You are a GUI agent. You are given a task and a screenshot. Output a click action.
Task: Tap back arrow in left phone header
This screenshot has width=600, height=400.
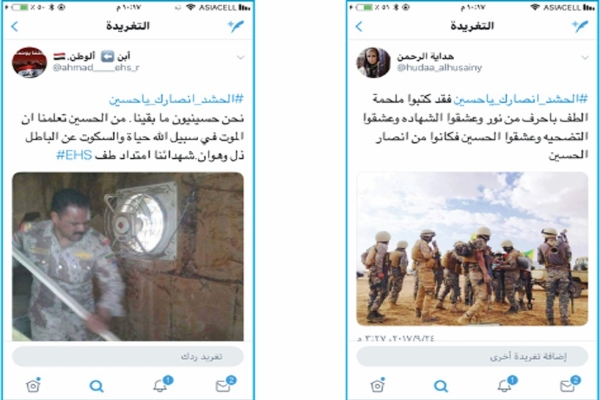[x=15, y=26]
